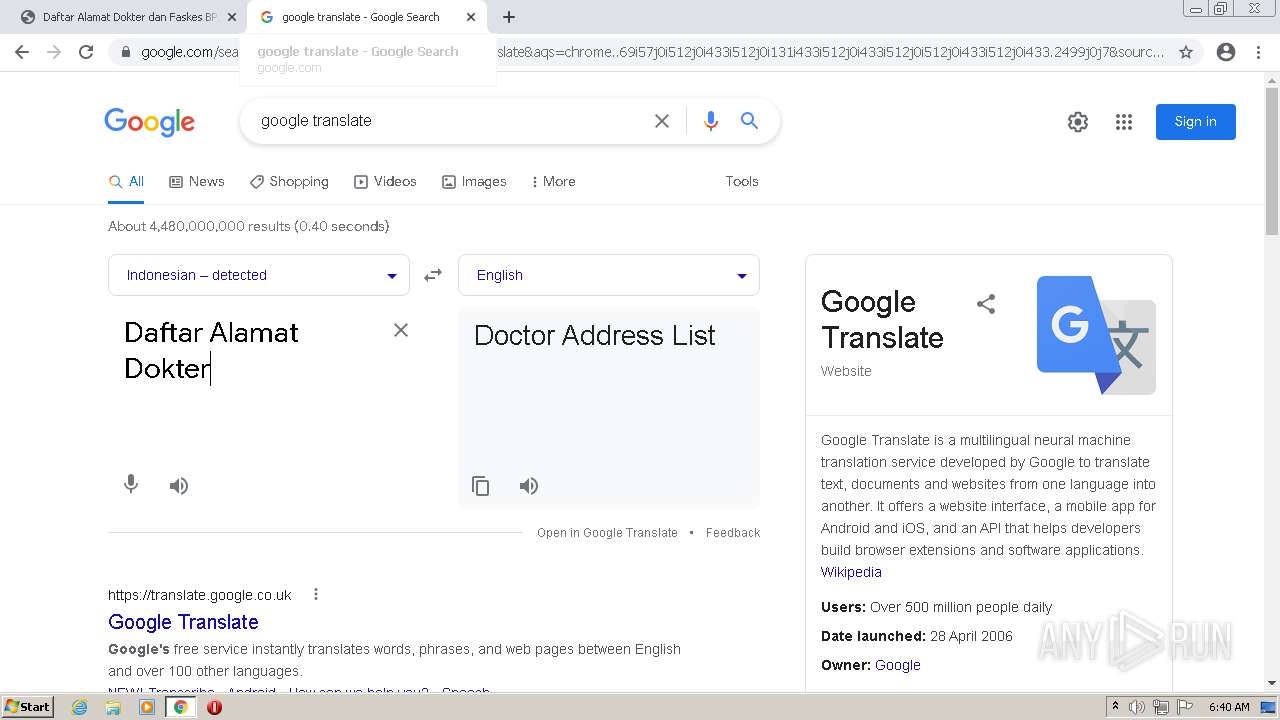Clear the Indonesian source text
The image size is (1280, 720).
point(401,330)
